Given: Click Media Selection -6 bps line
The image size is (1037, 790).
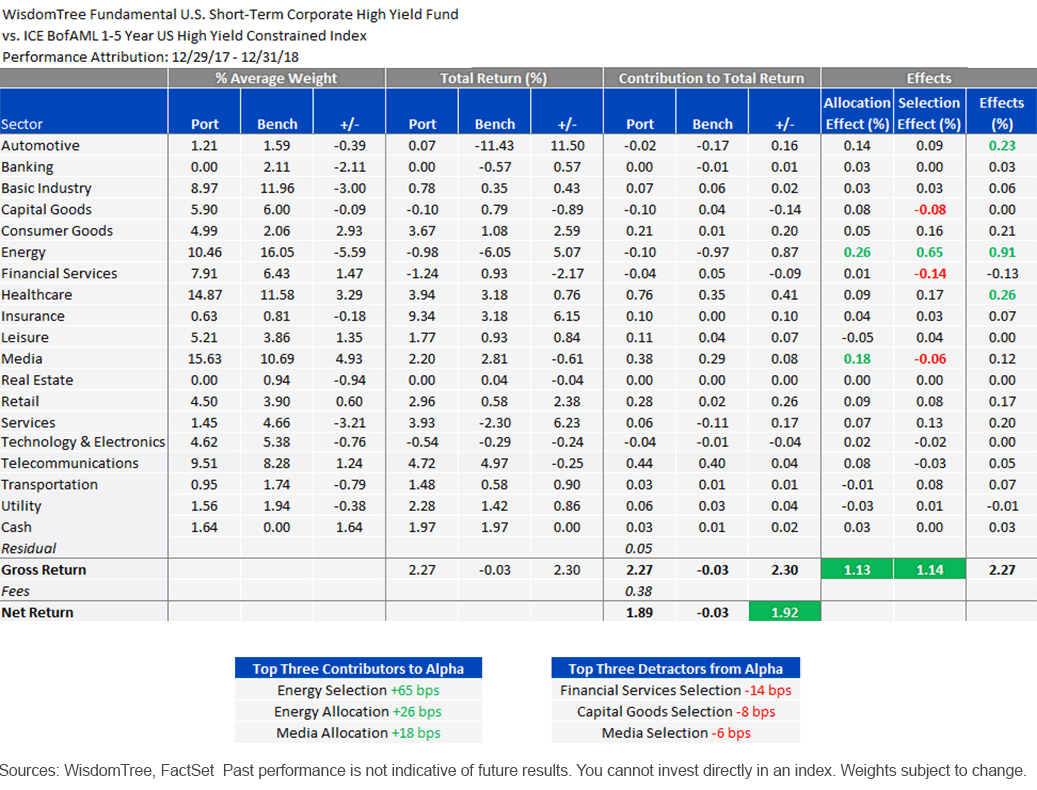Looking at the screenshot, I should pos(675,733).
